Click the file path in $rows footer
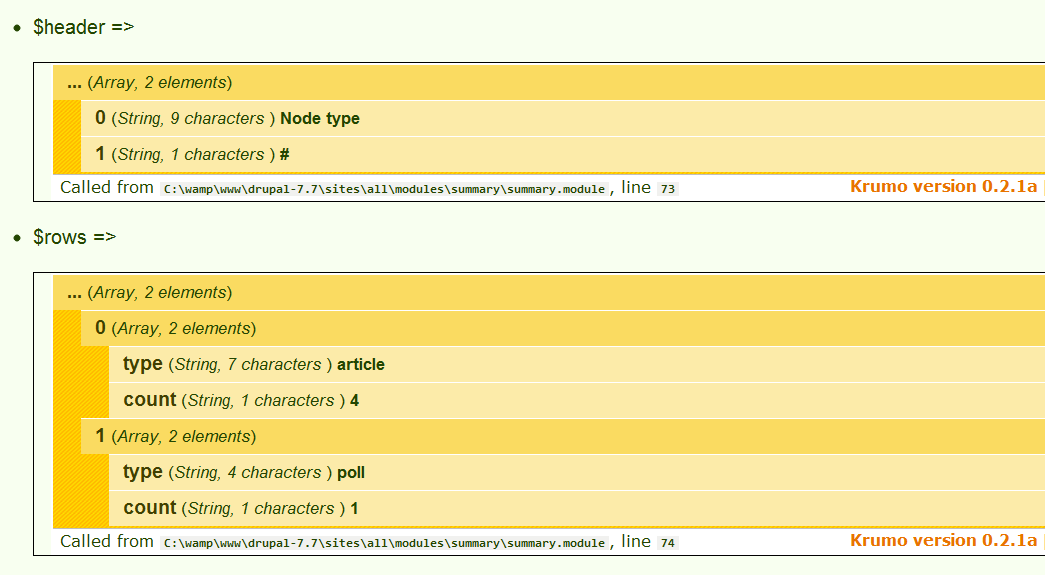This screenshot has width=1045, height=575. click(x=385, y=543)
